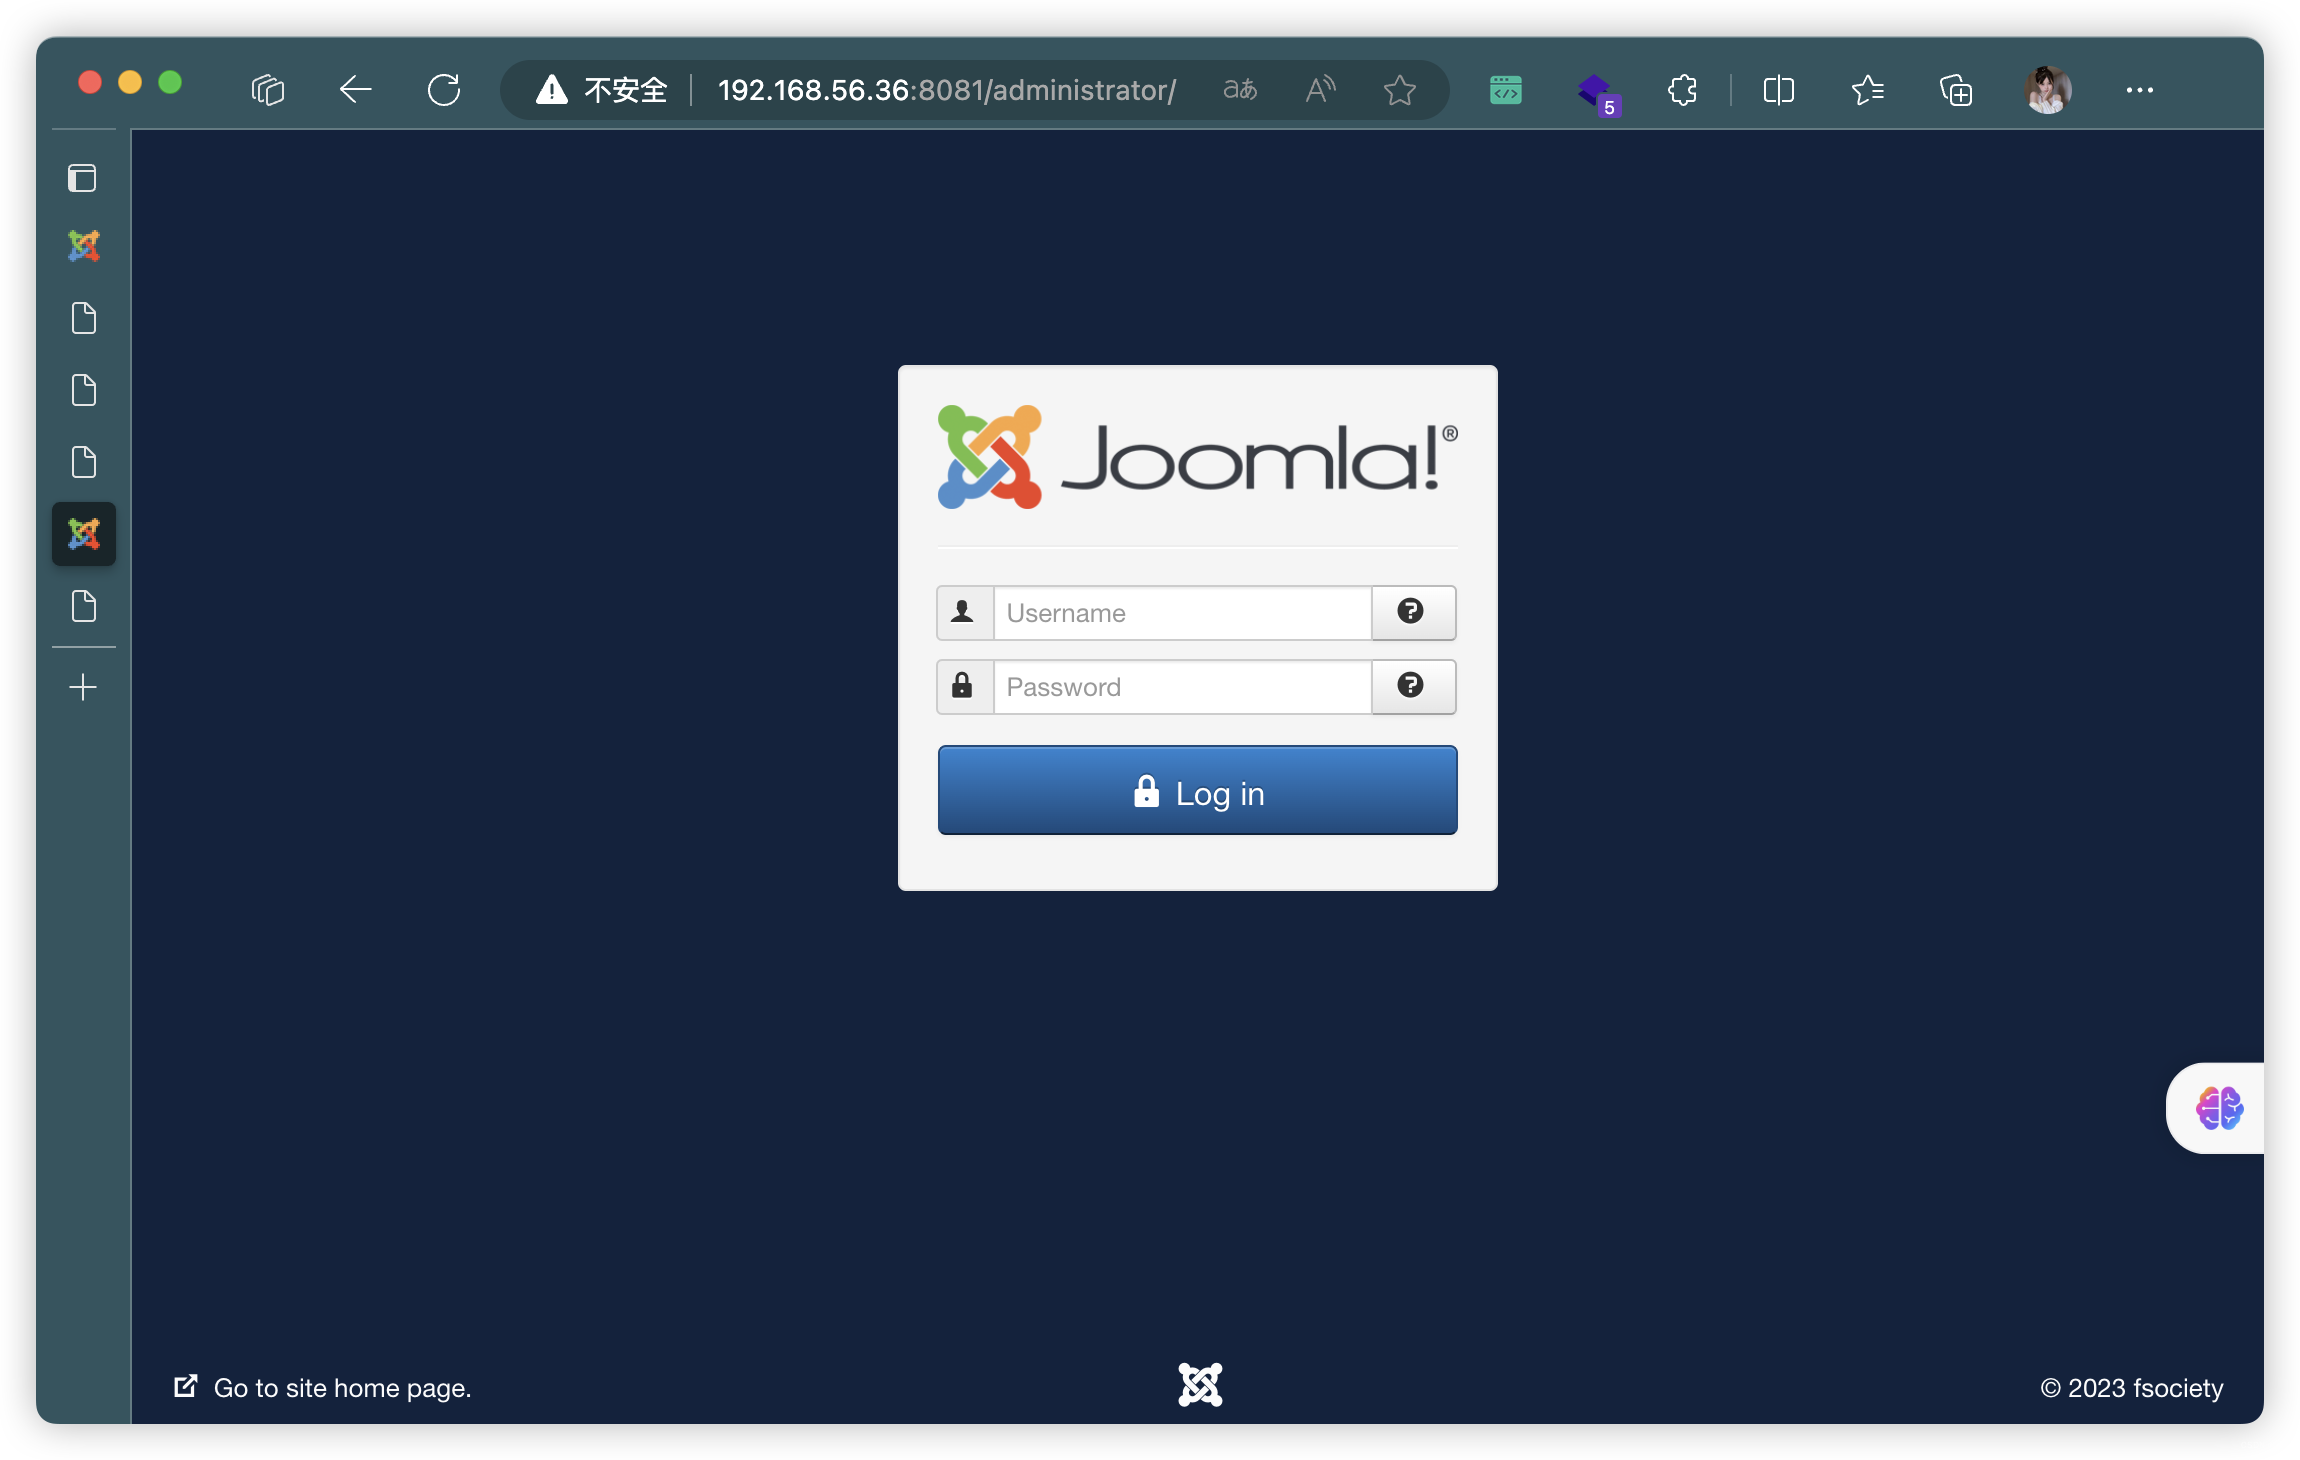This screenshot has width=2300, height=1460.
Task: Open the Edge workspaces icon
Action: pyautogui.click(x=268, y=90)
